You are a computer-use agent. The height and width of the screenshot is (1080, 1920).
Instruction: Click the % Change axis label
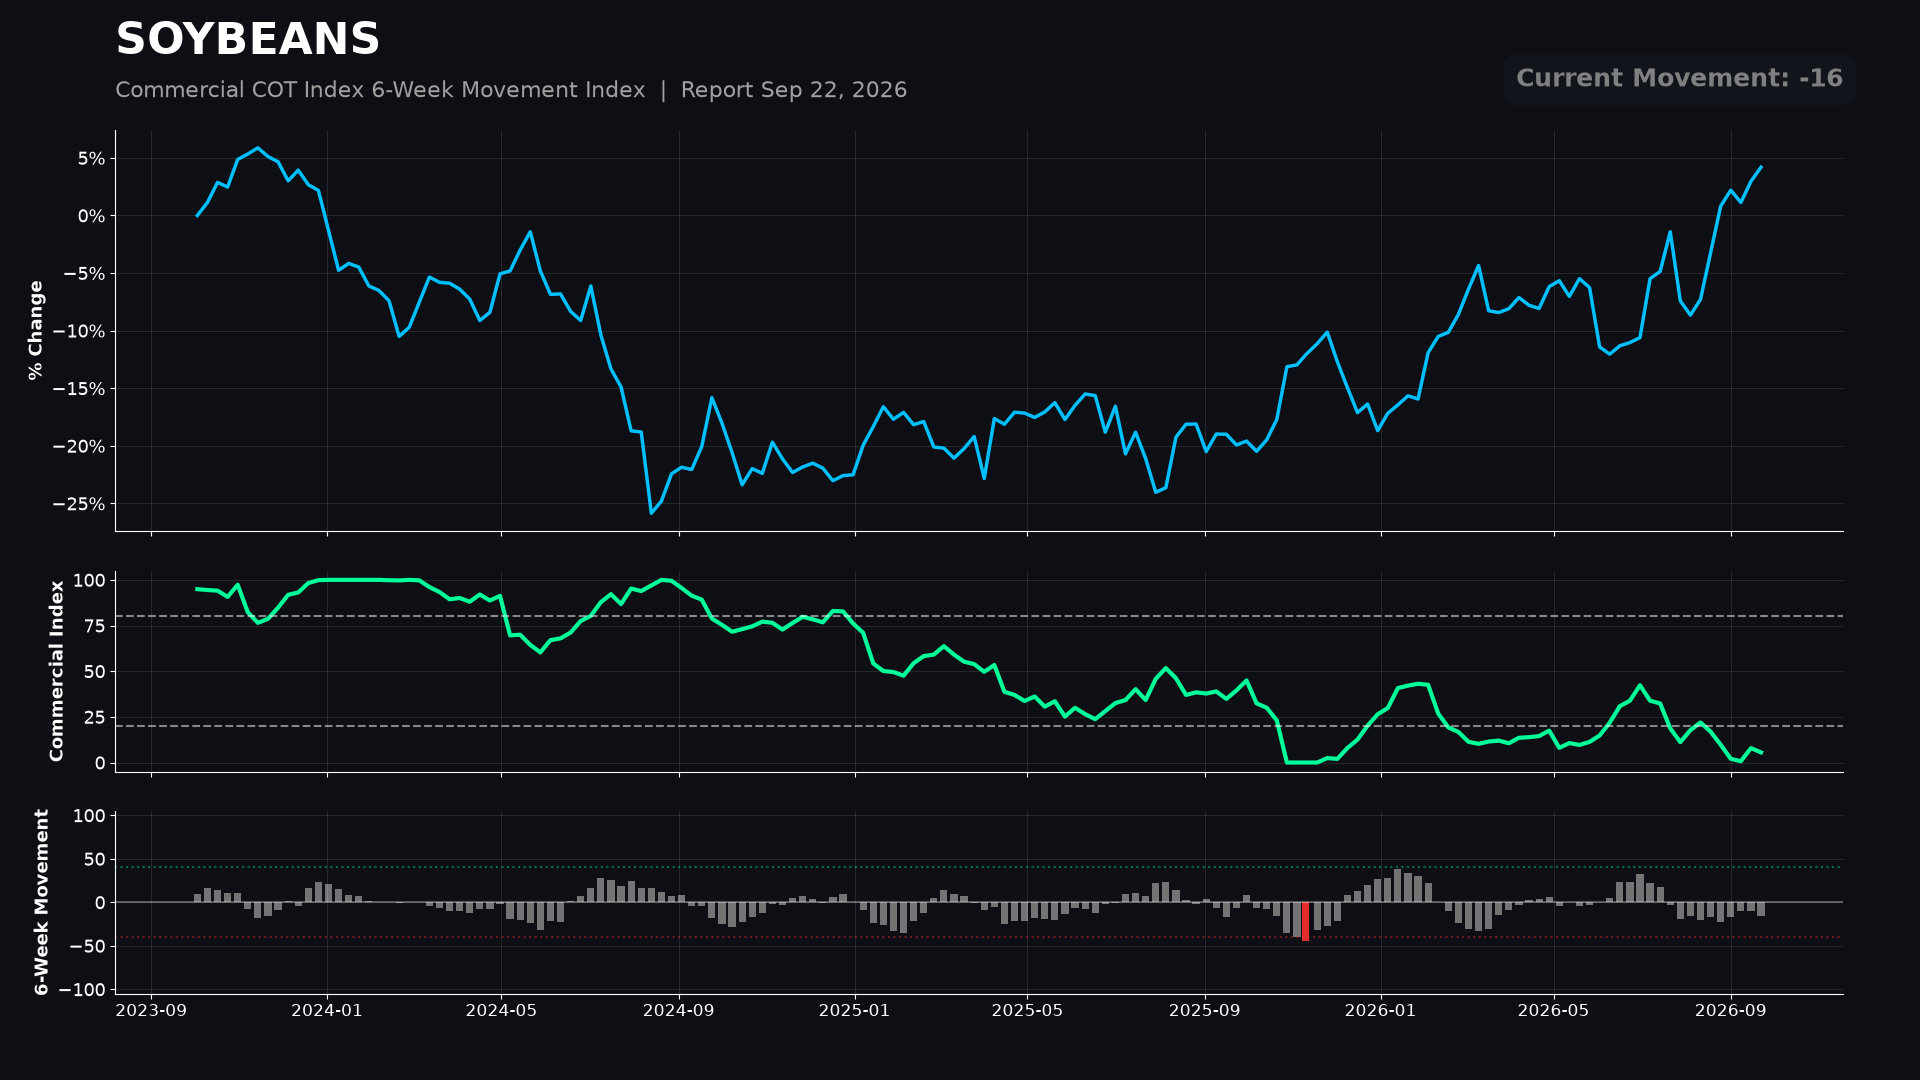click(36, 330)
